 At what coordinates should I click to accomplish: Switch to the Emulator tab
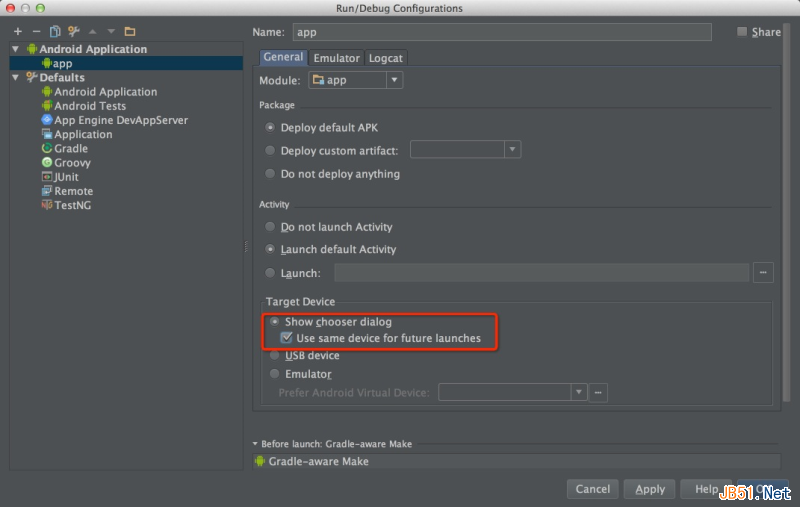[x=336, y=58]
